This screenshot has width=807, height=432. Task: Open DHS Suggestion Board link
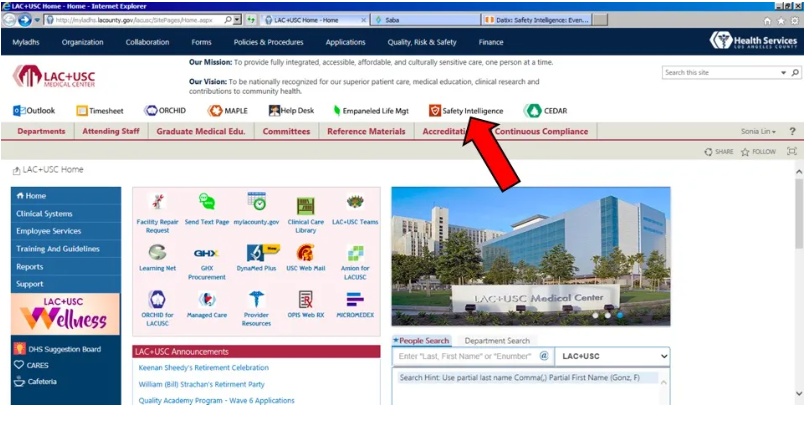click(x=58, y=349)
